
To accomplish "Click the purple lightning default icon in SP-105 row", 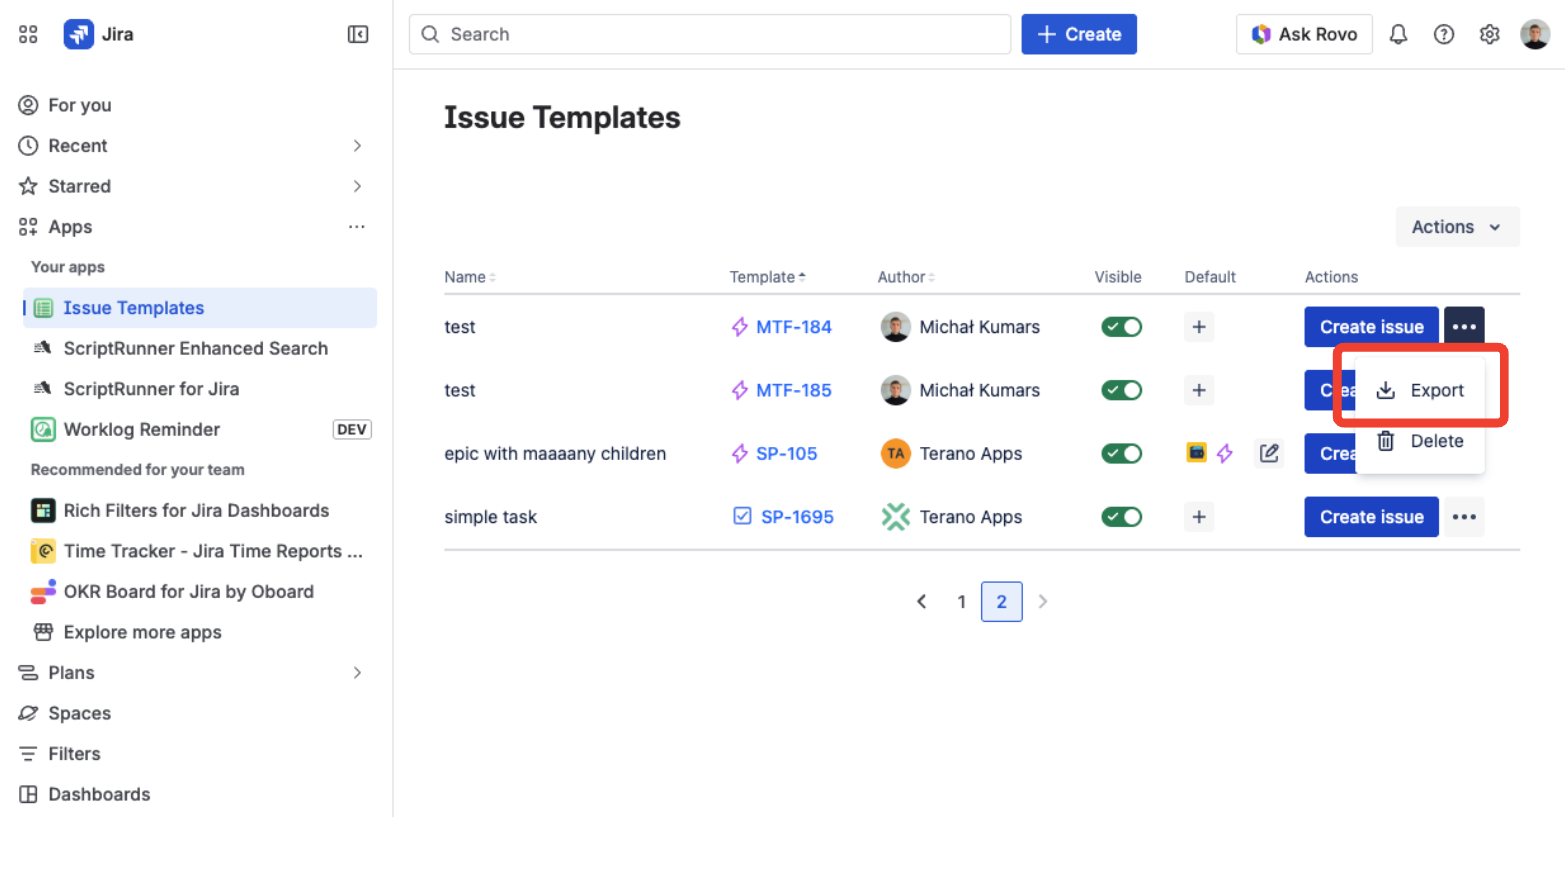I will coord(1225,453).
